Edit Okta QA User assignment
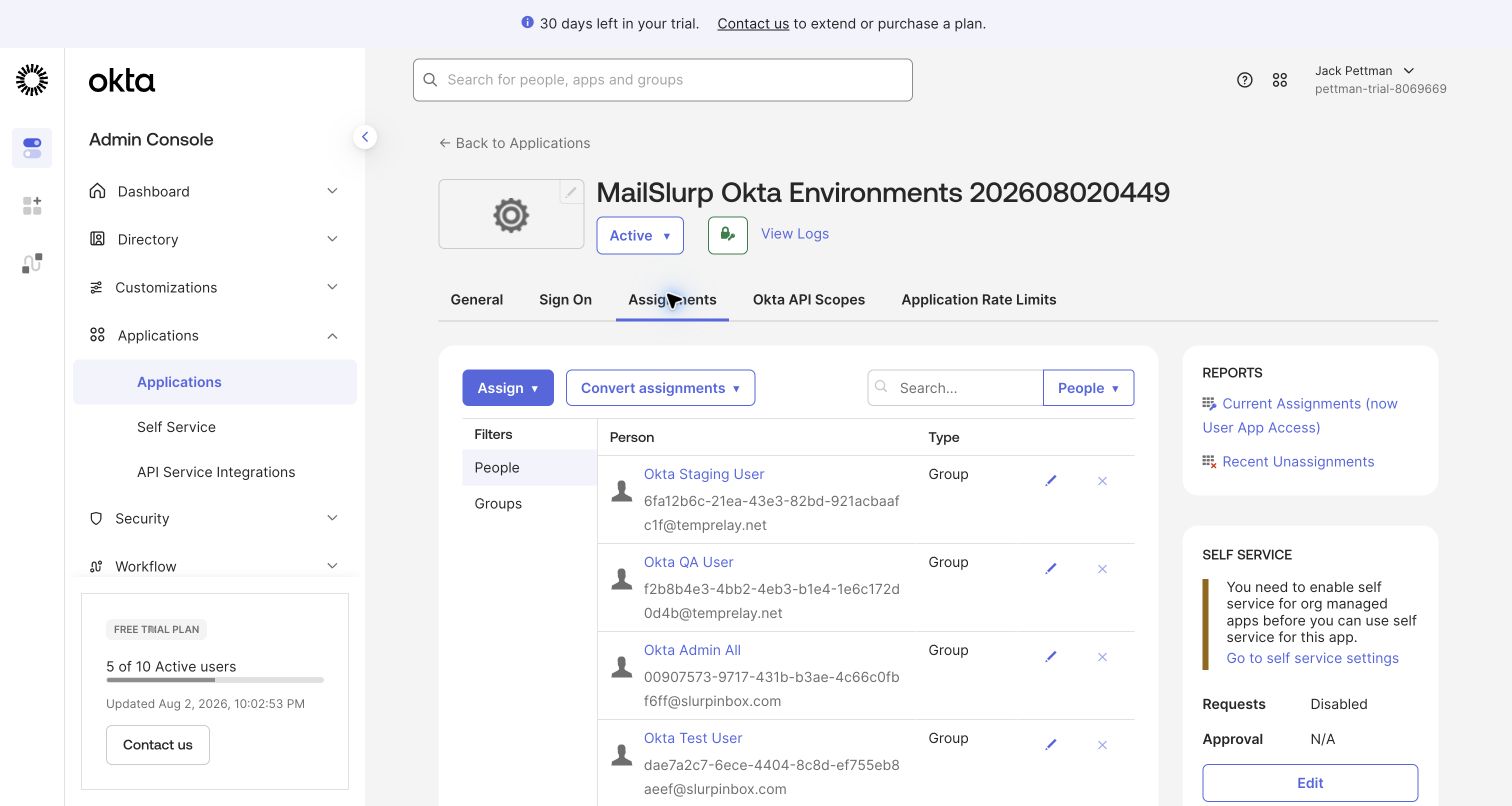 [x=1051, y=569]
